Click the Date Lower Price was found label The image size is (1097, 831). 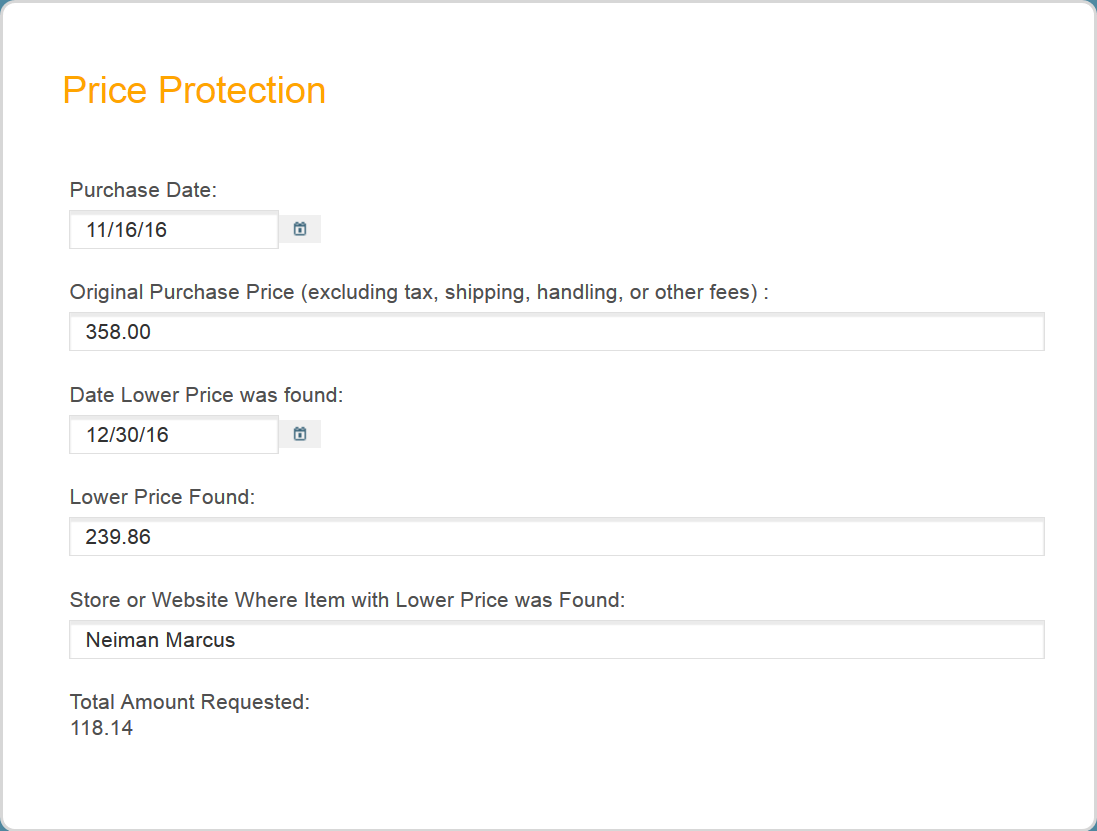coord(206,395)
